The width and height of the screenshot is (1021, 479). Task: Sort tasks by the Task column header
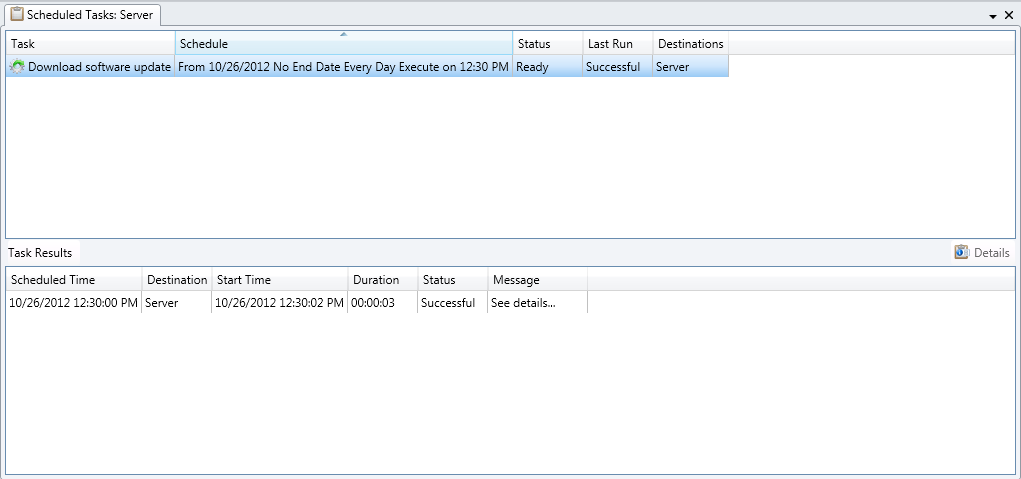[90, 44]
